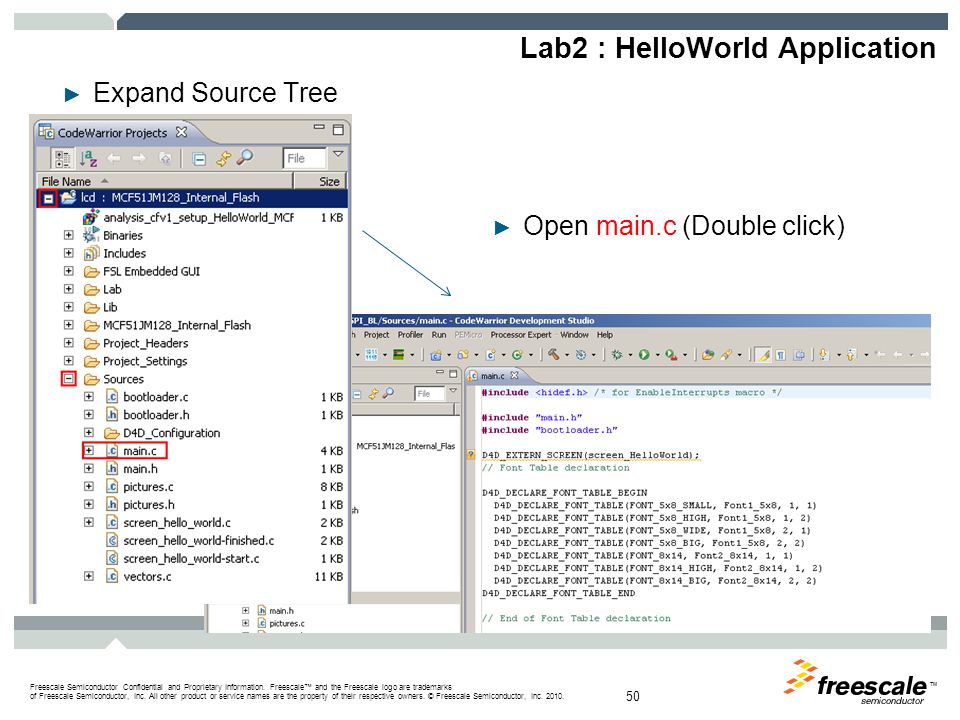Toggle Show Whitespace Characters pilcrow icon
The height and width of the screenshot is (720, 960).
pyautogui.click(x=781, y=354)
